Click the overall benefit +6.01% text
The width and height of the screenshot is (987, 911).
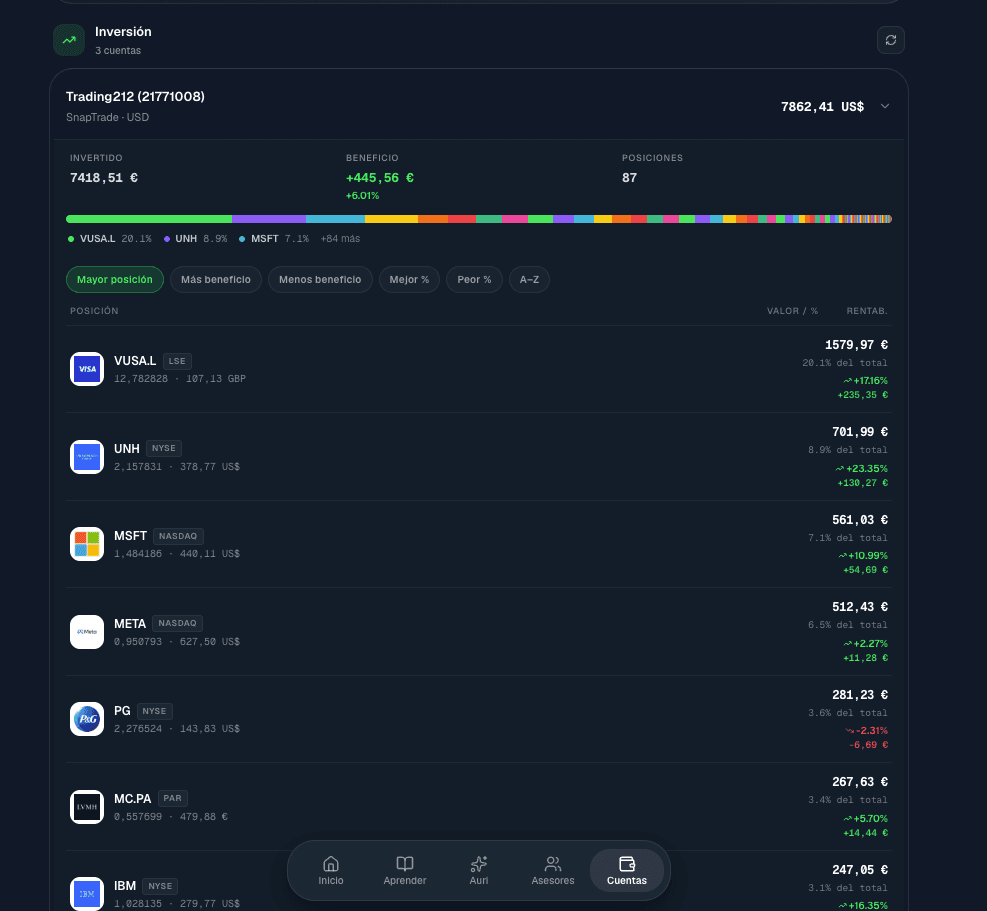363,196
